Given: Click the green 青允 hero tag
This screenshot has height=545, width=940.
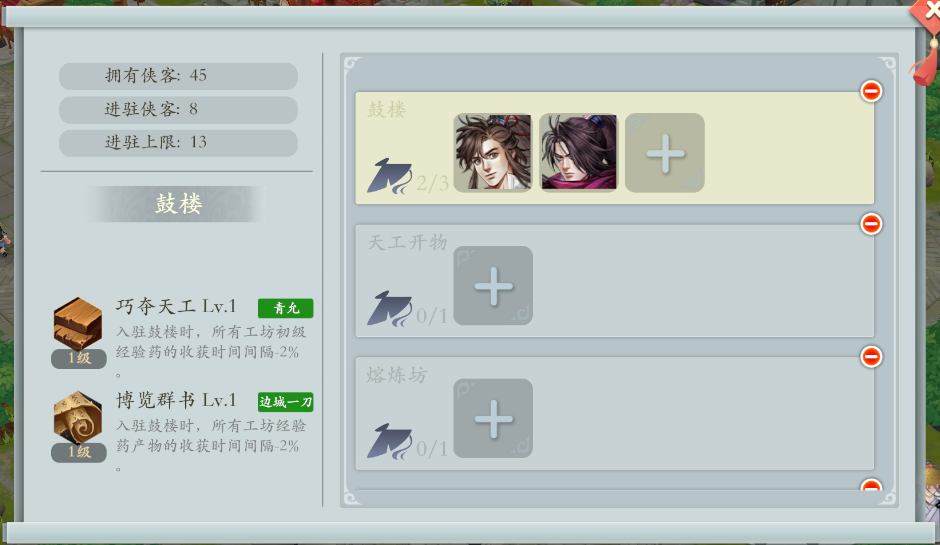Looking at the screenshot, I should (x=285, y=308).
